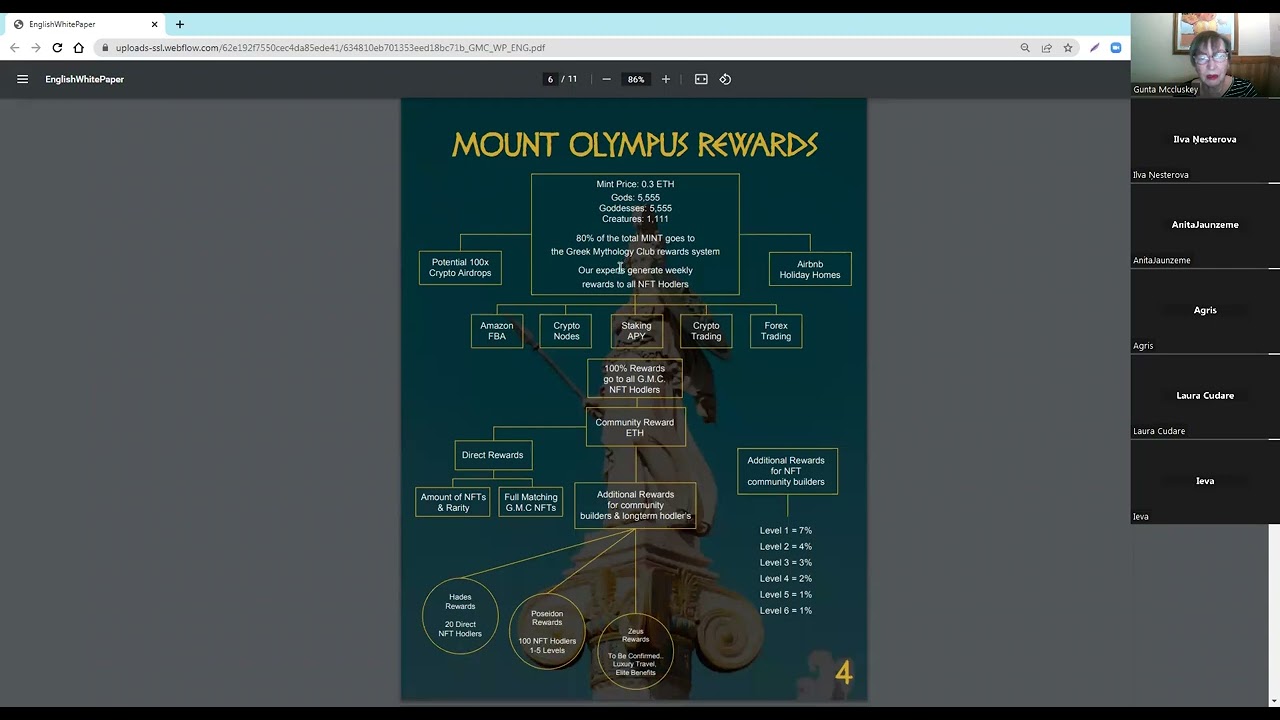Zoom in on the PDF
The height and width of the screenshot is (720, 1280).
tap(666, 79)
